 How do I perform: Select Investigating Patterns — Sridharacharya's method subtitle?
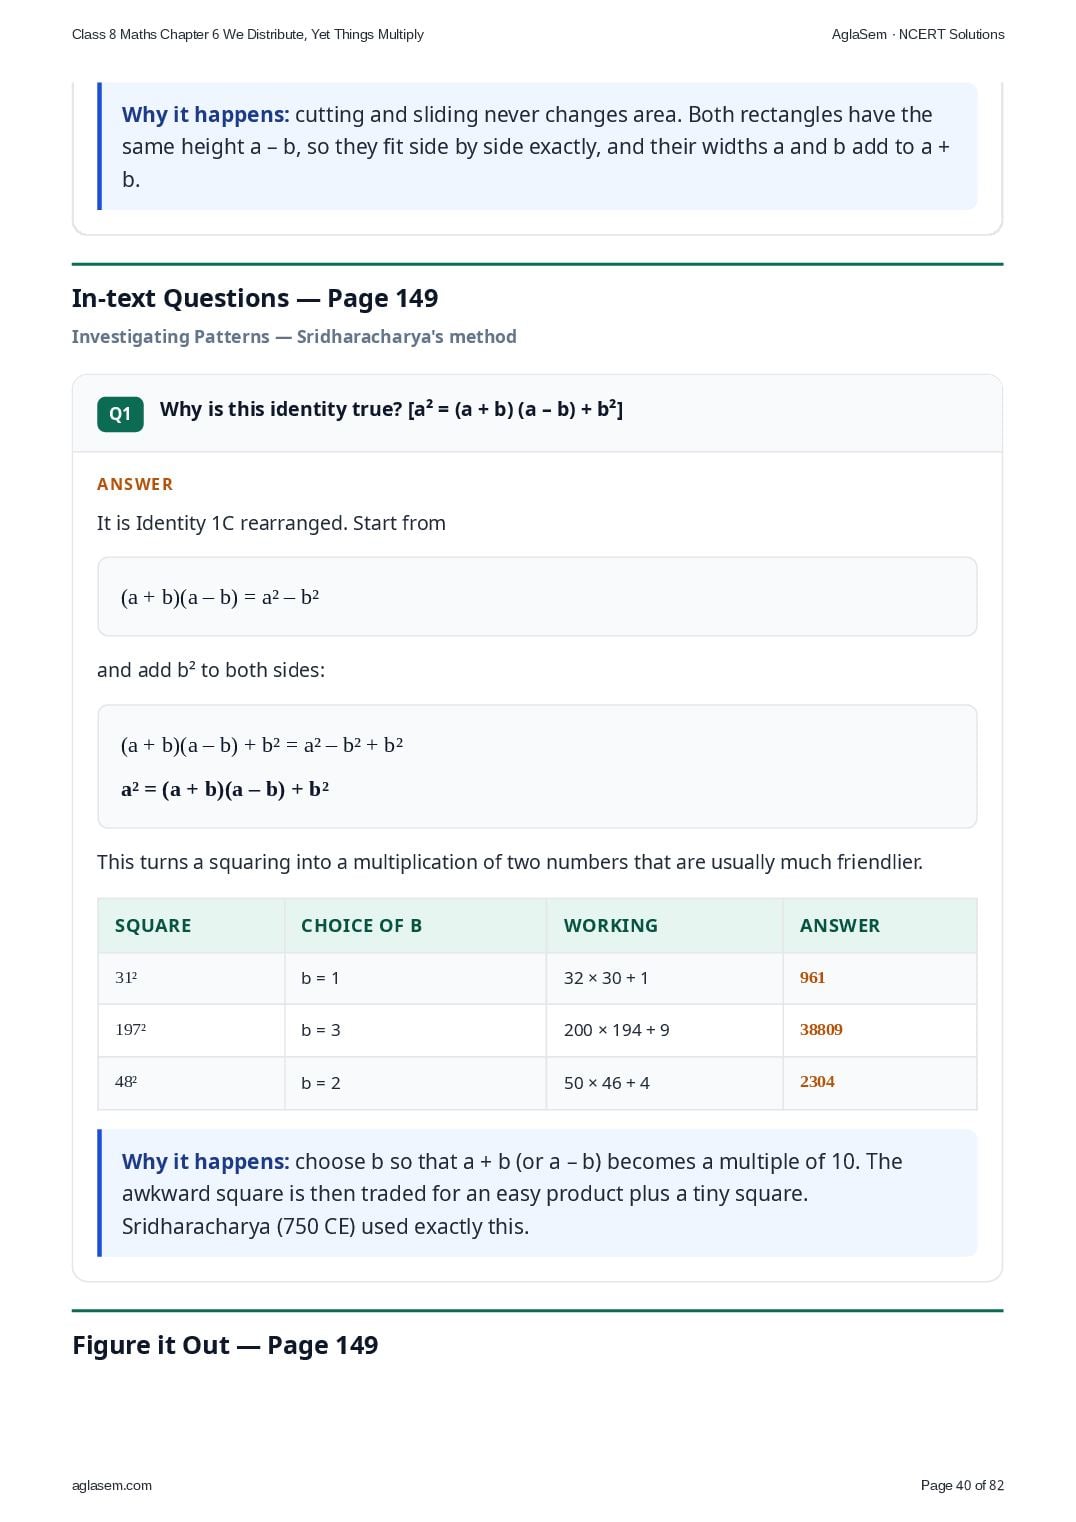[x=294, y=337]
